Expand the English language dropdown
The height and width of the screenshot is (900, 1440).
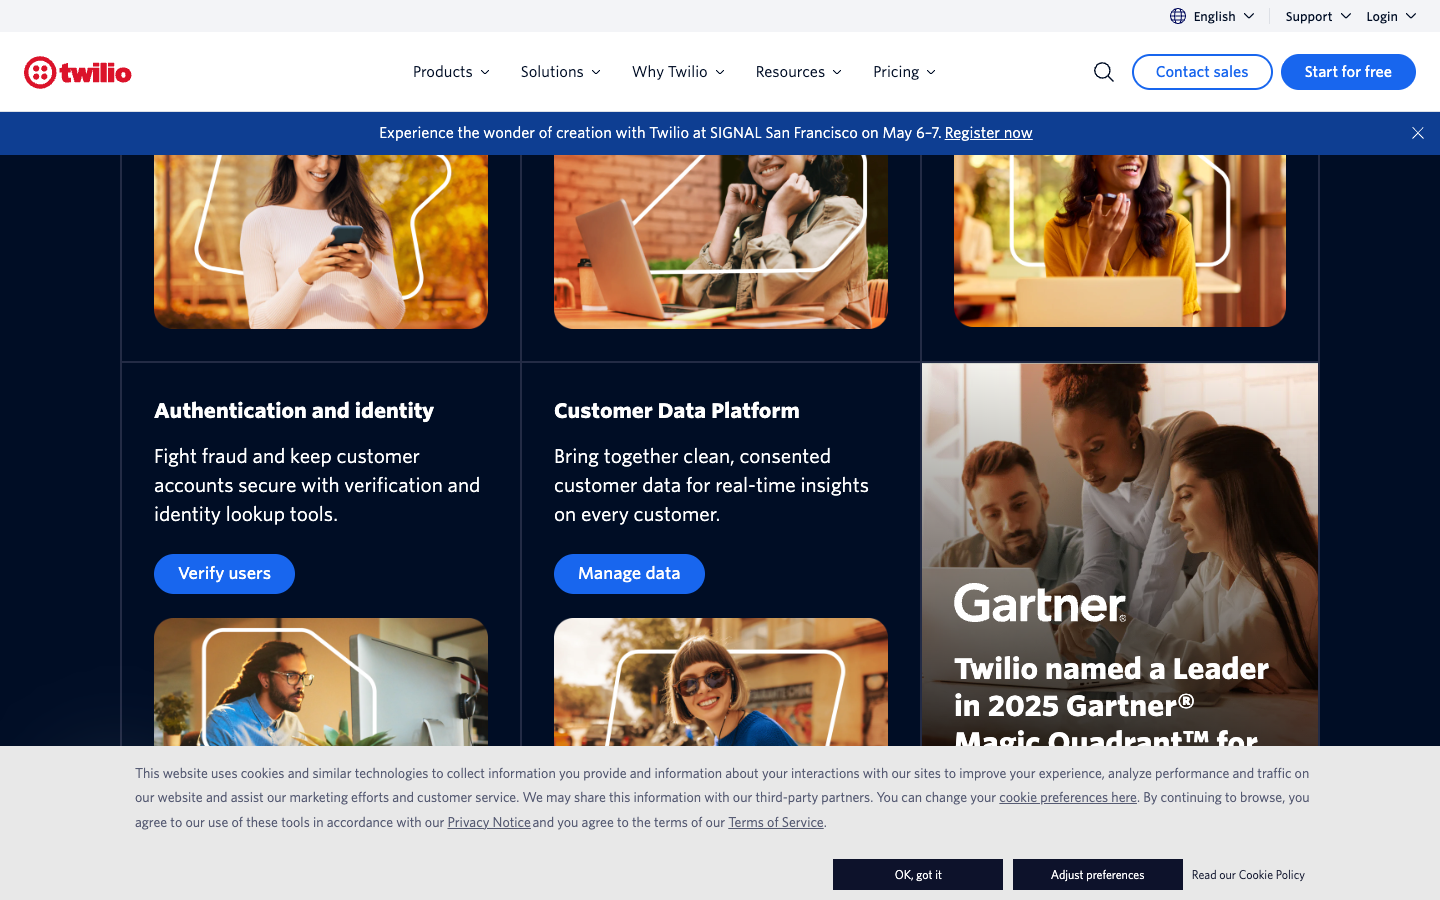pos(1213,16)
